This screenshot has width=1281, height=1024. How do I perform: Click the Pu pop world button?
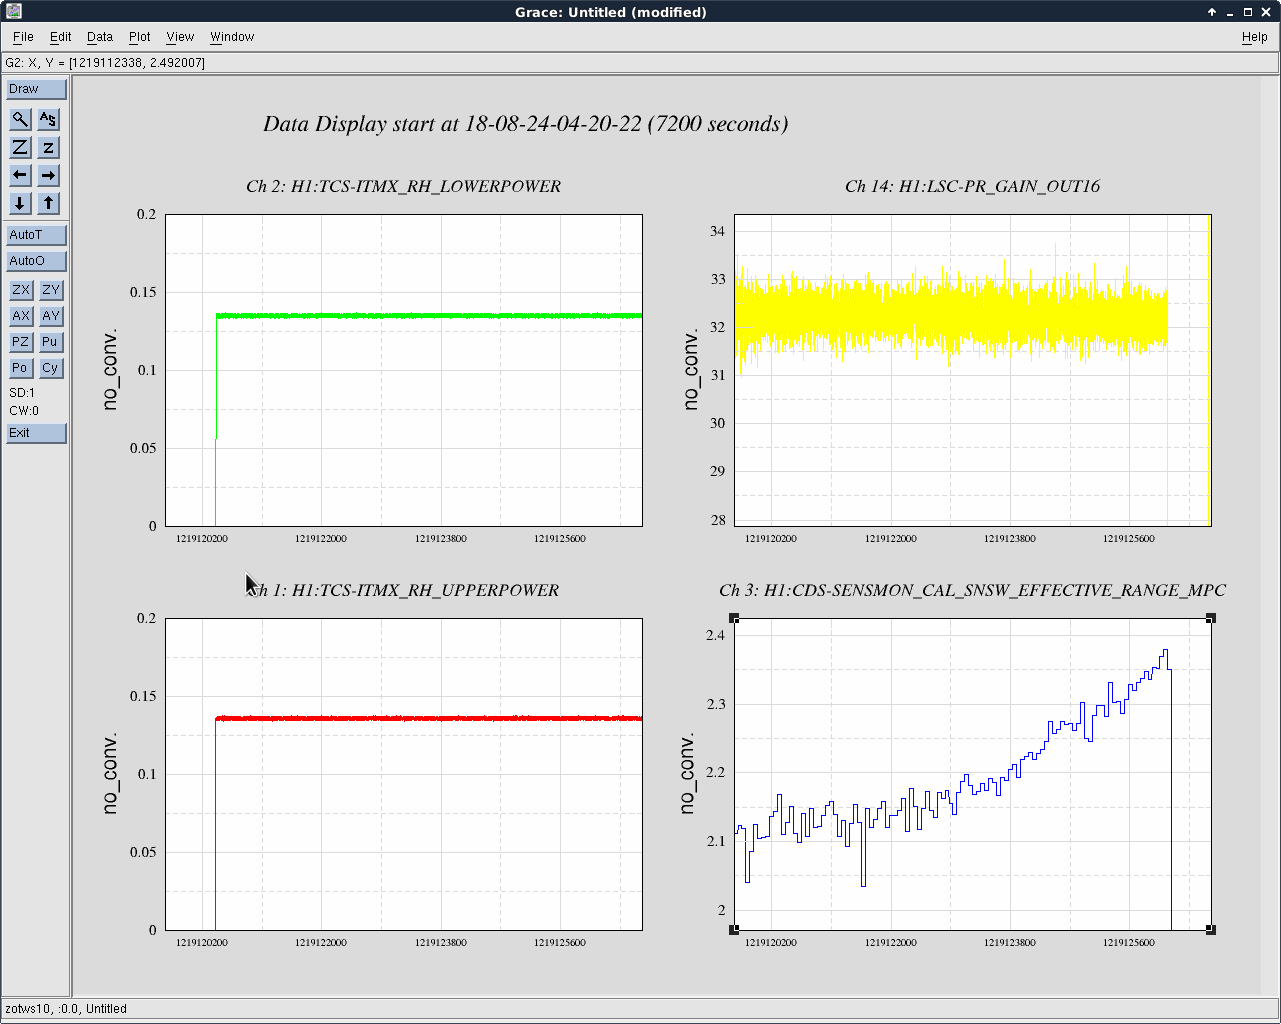51,342
